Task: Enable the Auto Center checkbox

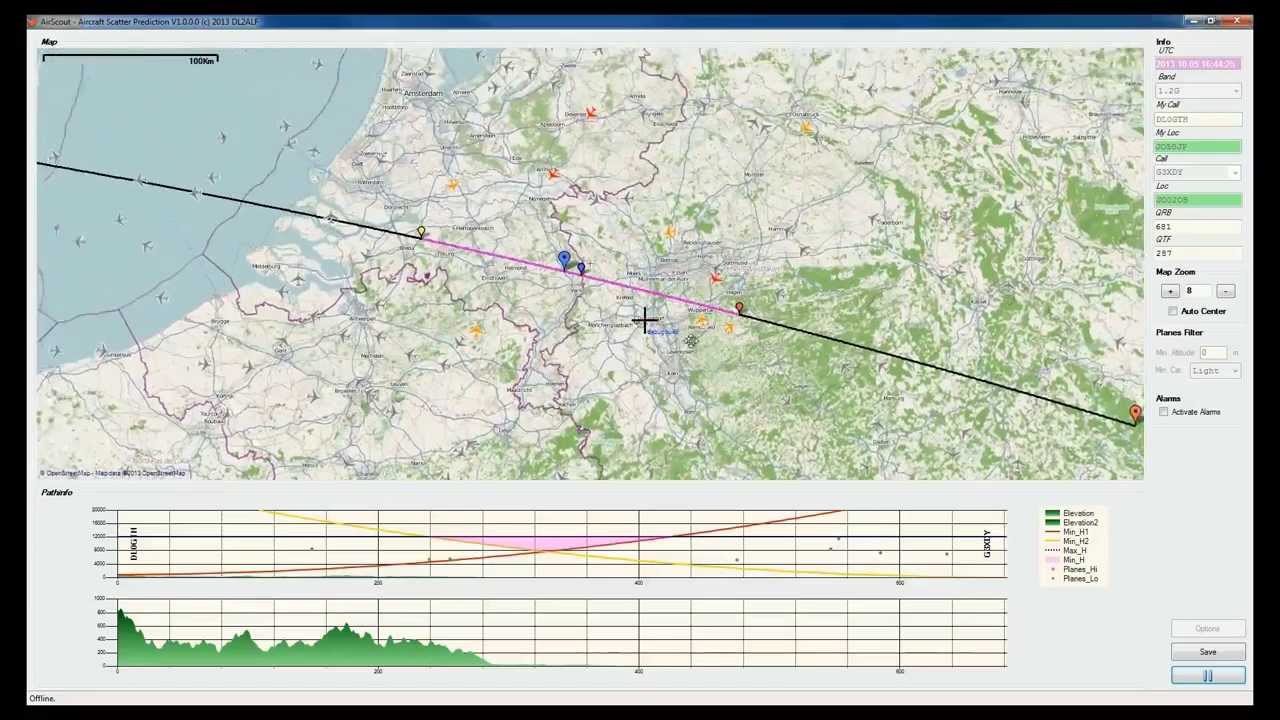Action: 1173,311
